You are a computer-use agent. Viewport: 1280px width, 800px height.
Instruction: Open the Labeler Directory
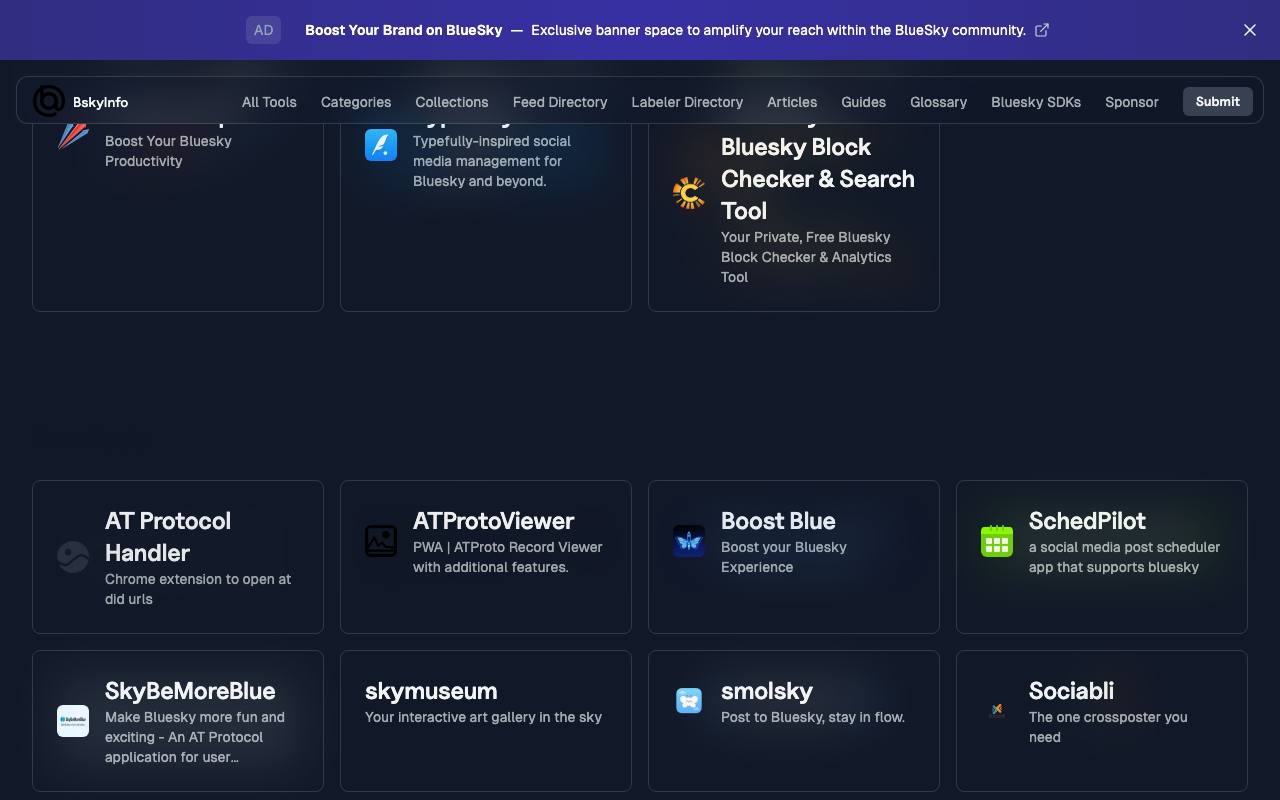point(687,102)
